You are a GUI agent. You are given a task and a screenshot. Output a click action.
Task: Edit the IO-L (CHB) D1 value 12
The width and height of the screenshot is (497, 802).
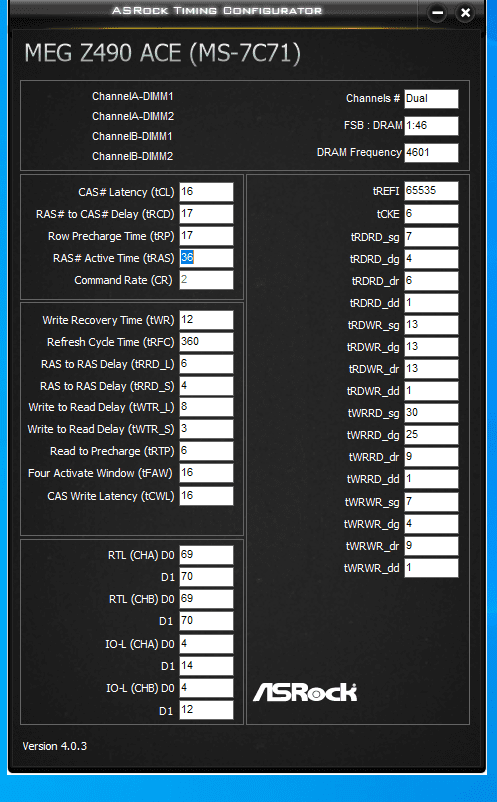[206, 710]
